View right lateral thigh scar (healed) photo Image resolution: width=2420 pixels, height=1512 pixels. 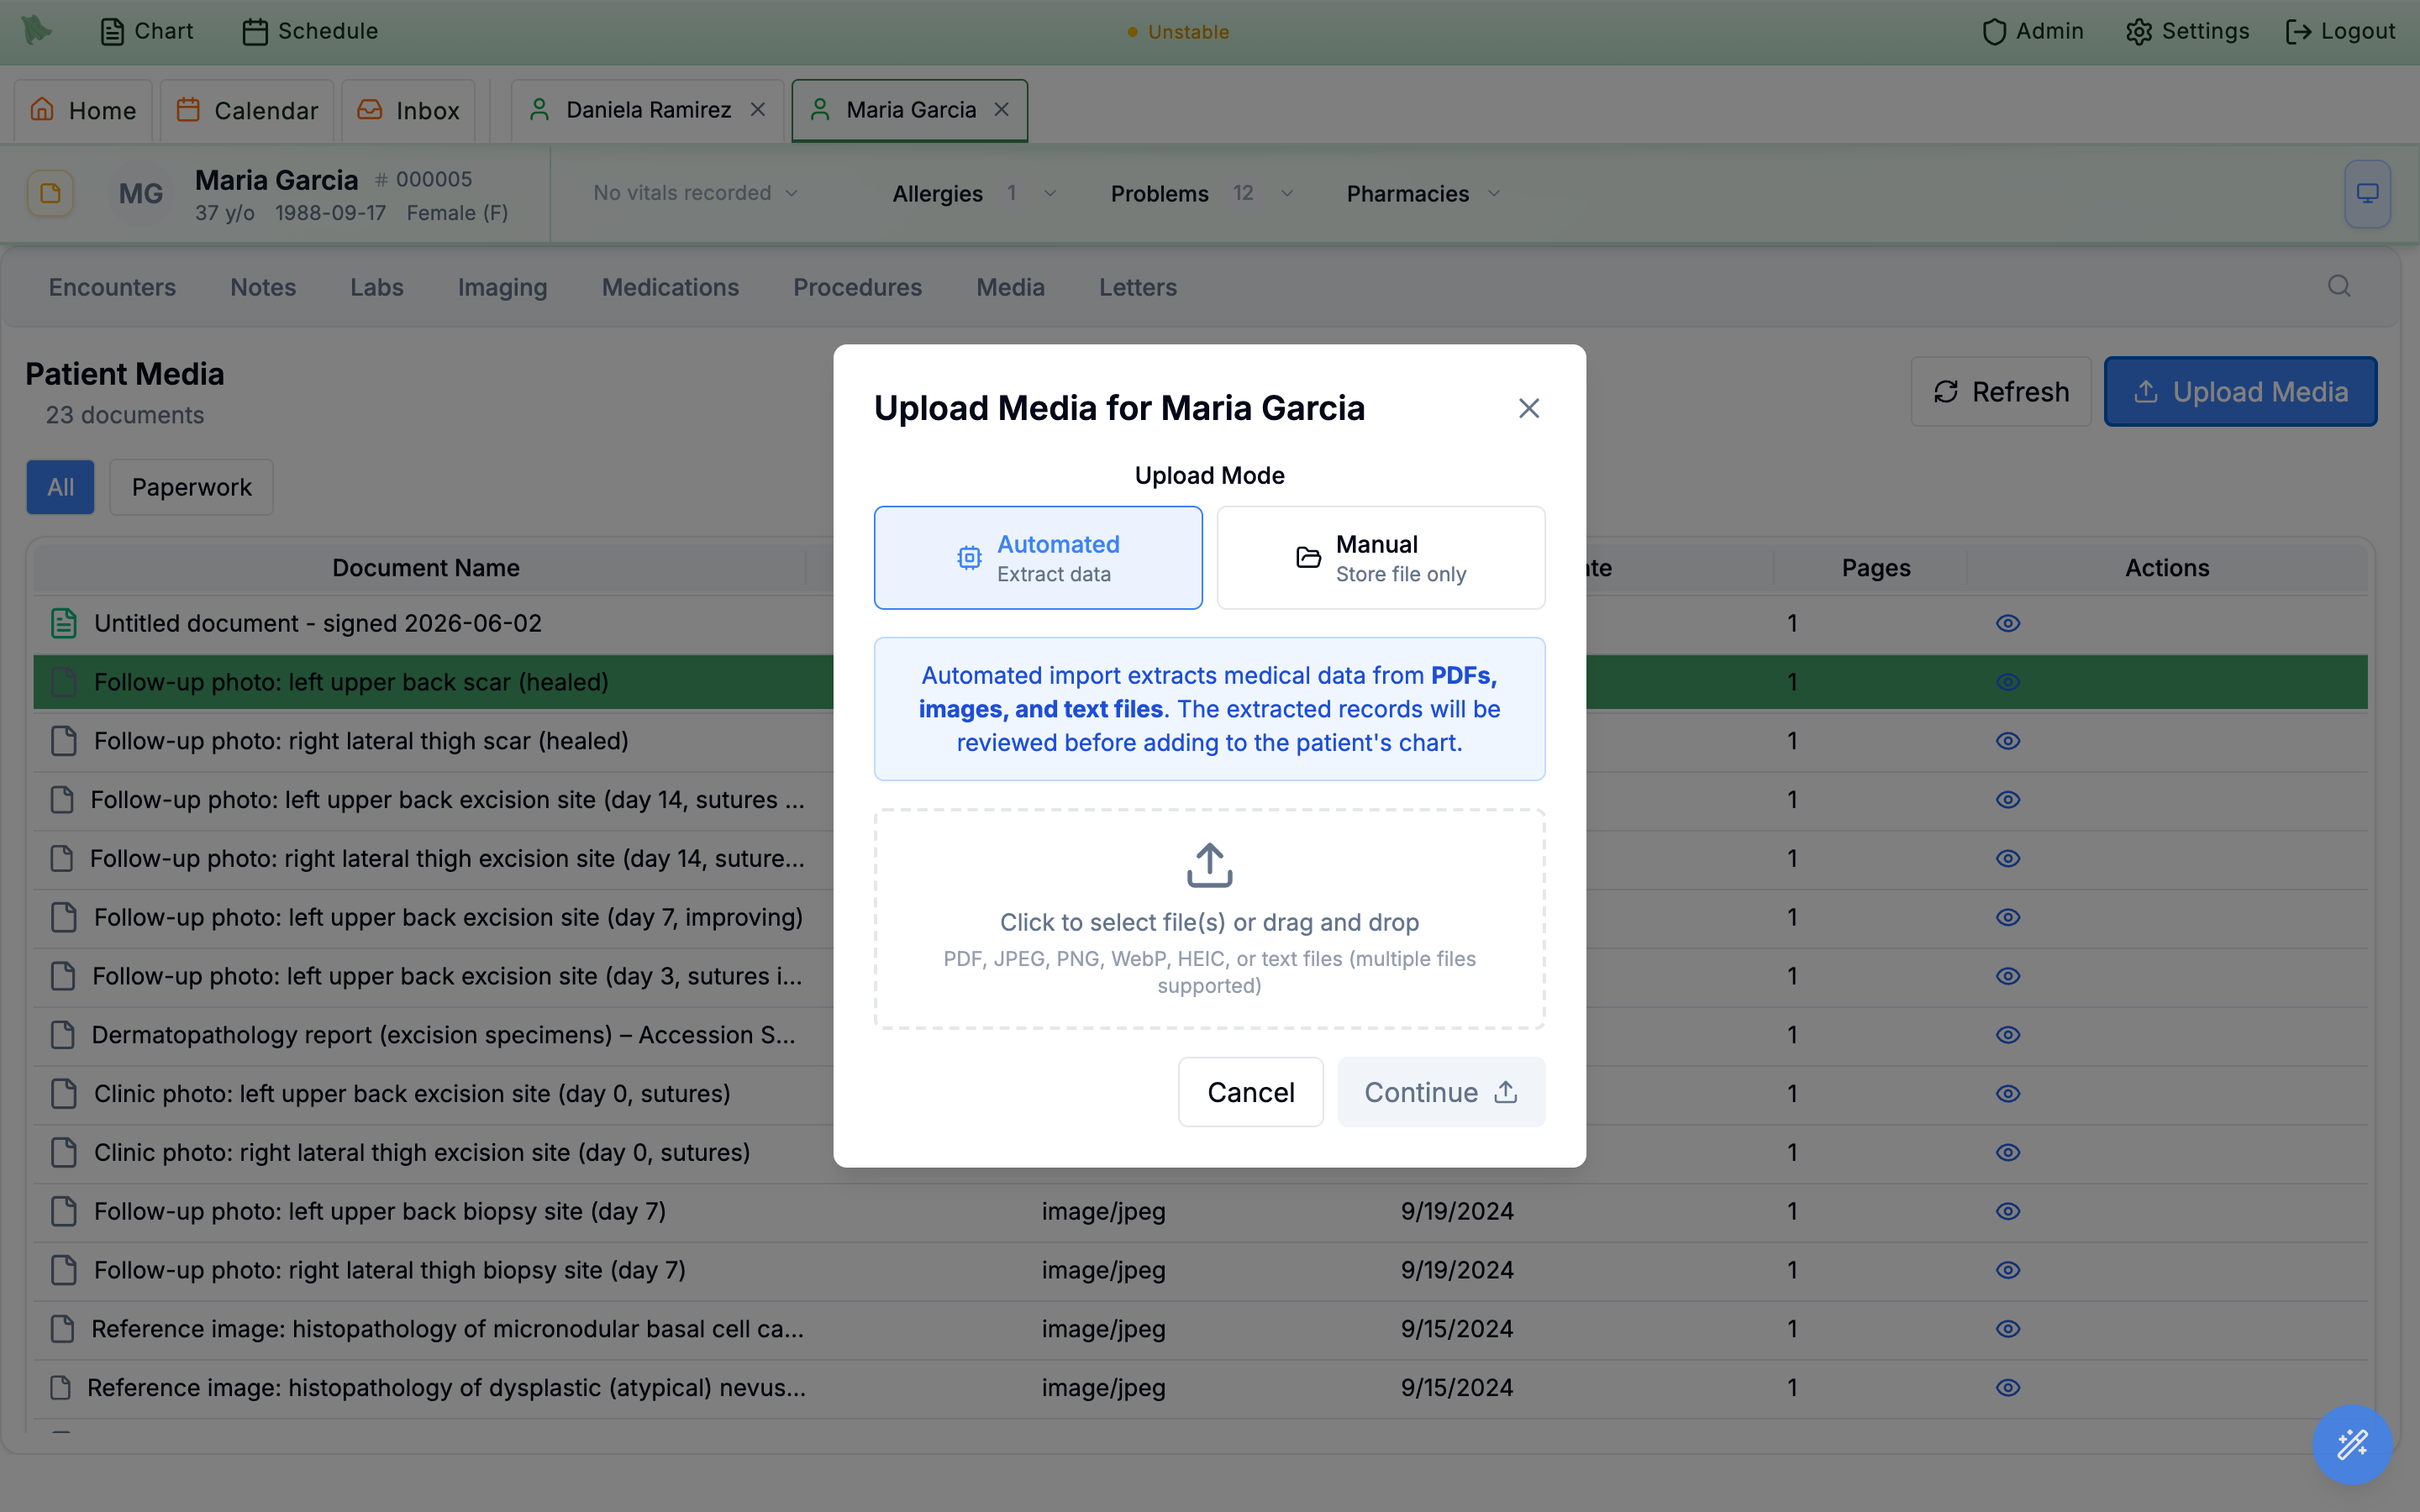pyautogui.click(x=2008, y=741)
